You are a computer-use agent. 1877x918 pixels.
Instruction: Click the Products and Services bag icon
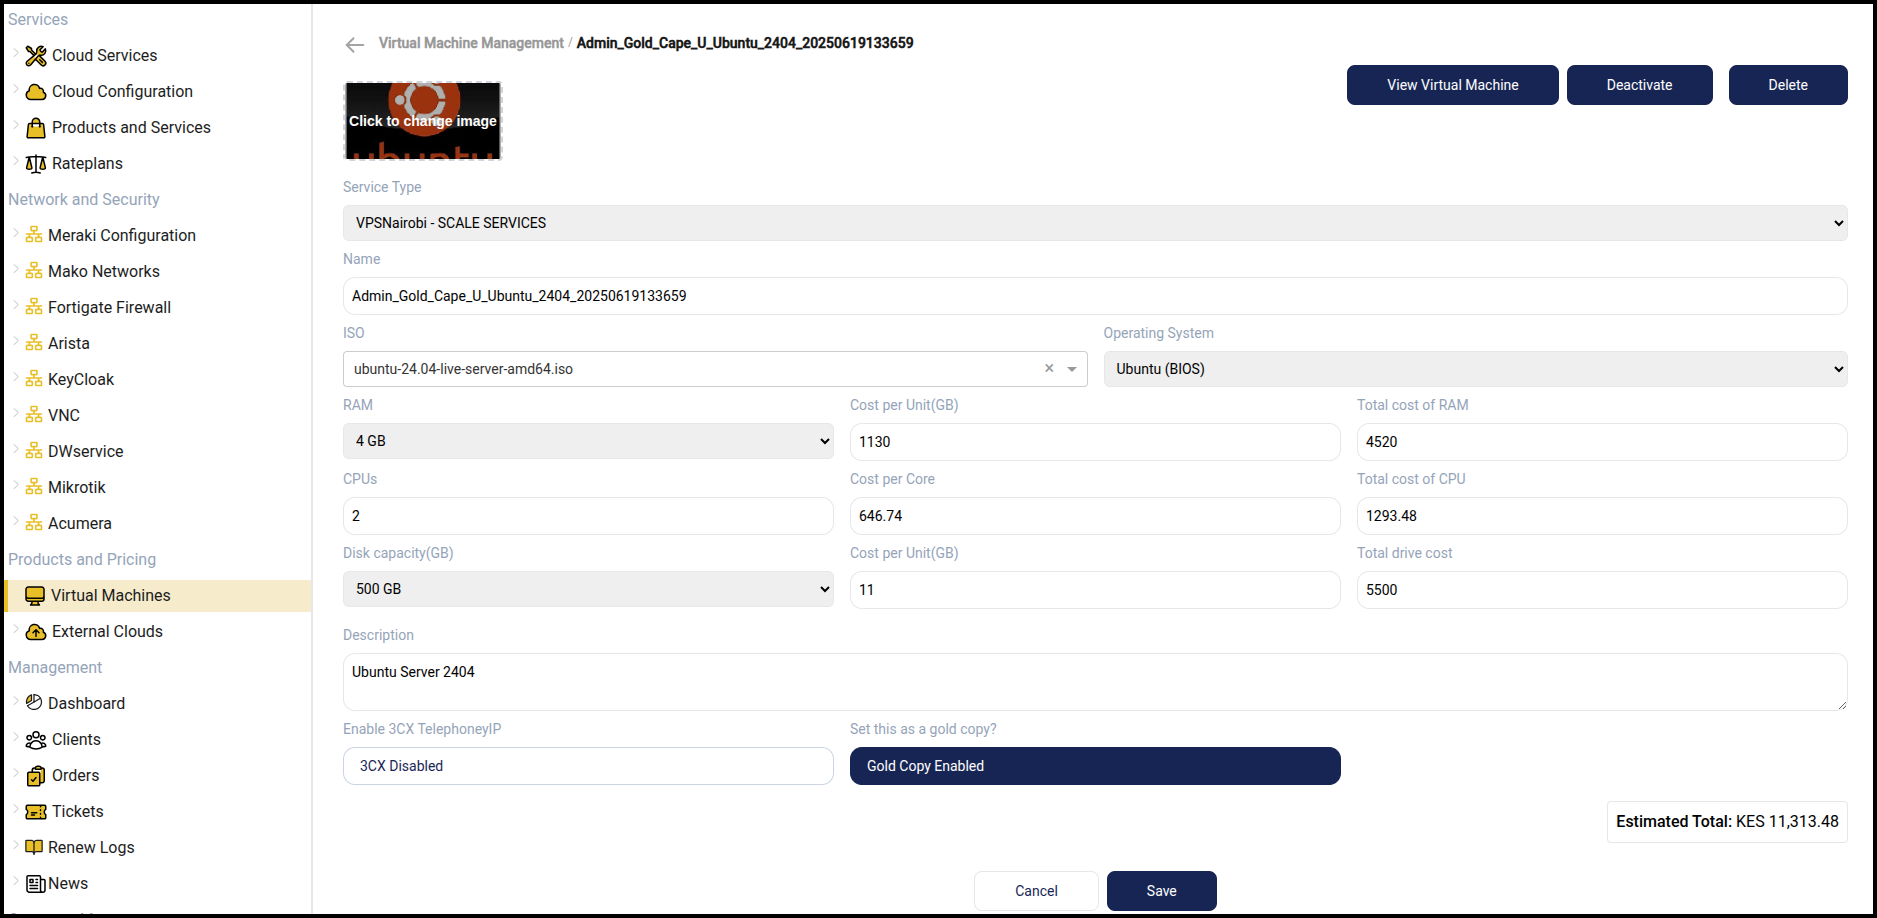point(36,128)
